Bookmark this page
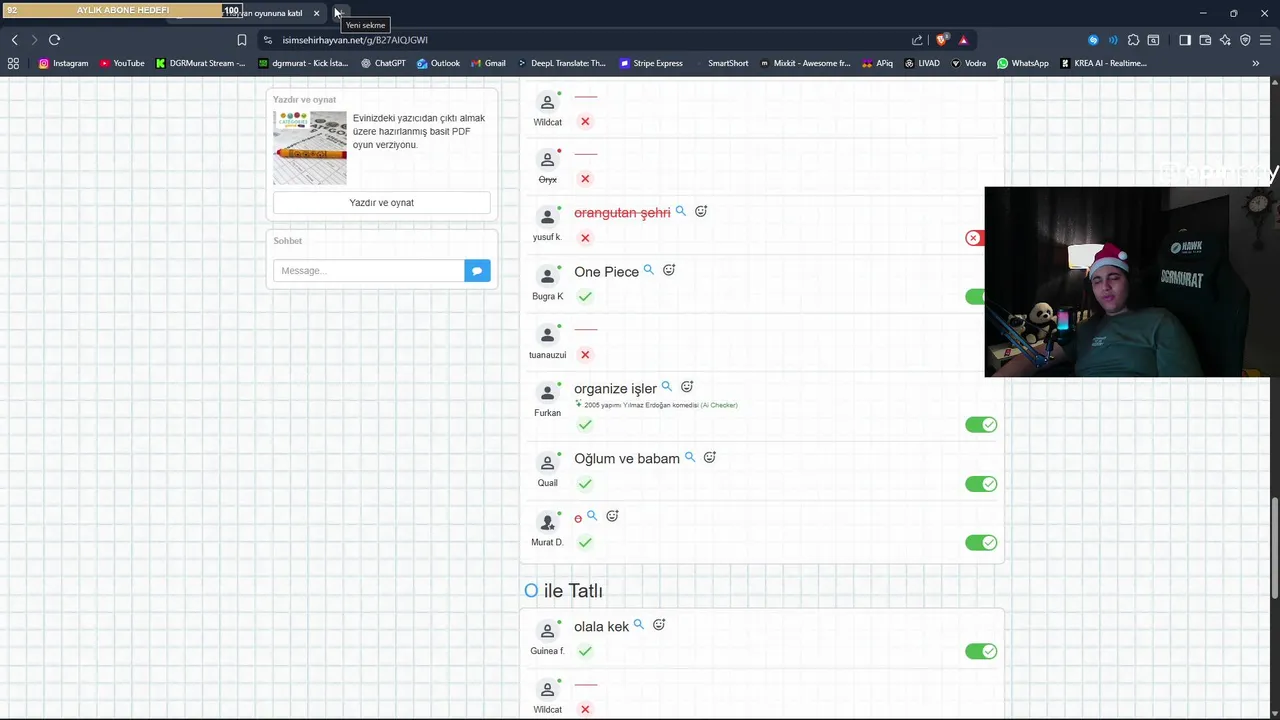Viewport: 1280px width, 720px height. [x=242, y=40]
